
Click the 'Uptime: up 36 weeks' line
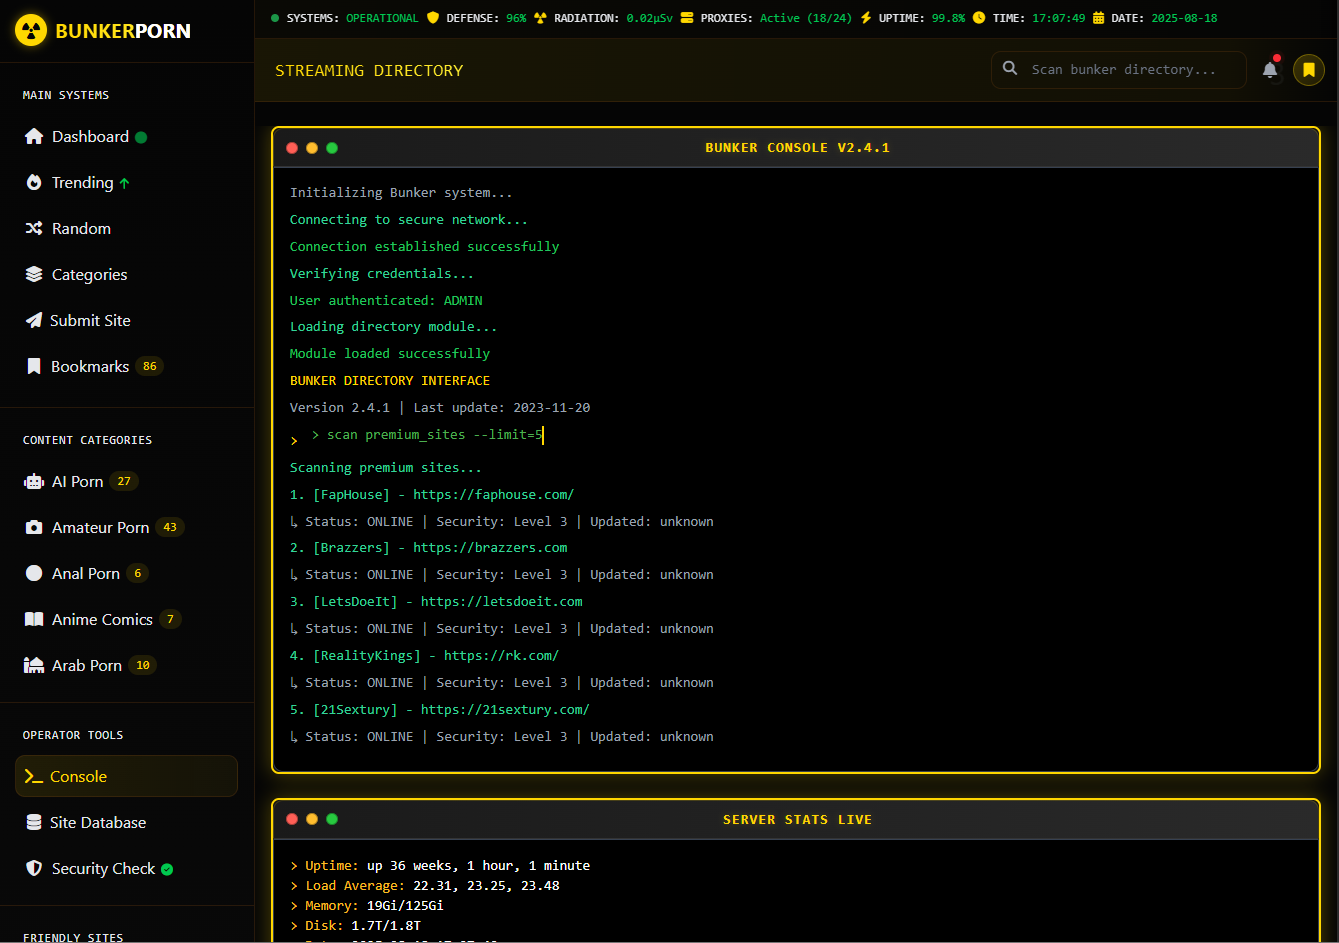[x=440, y=866]
